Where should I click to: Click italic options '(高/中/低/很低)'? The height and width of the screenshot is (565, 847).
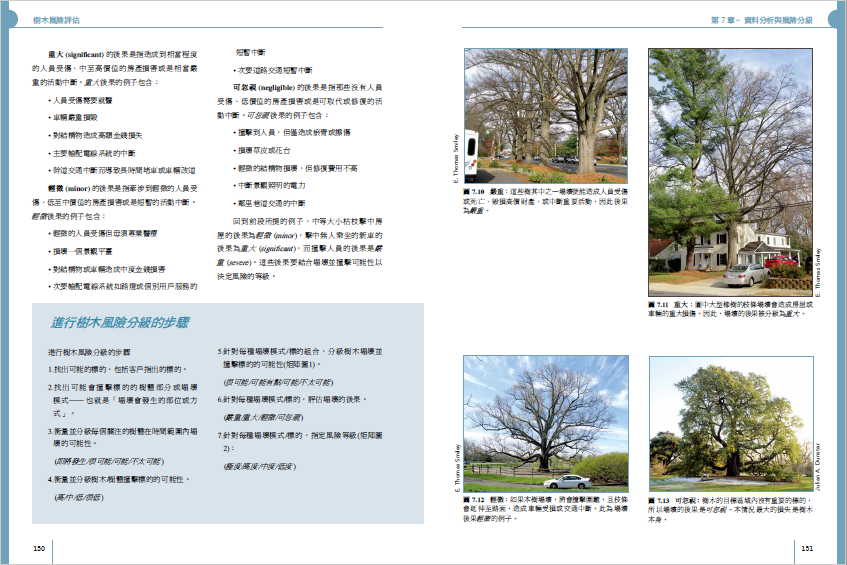pyautogui.click(x=78, y=497)
